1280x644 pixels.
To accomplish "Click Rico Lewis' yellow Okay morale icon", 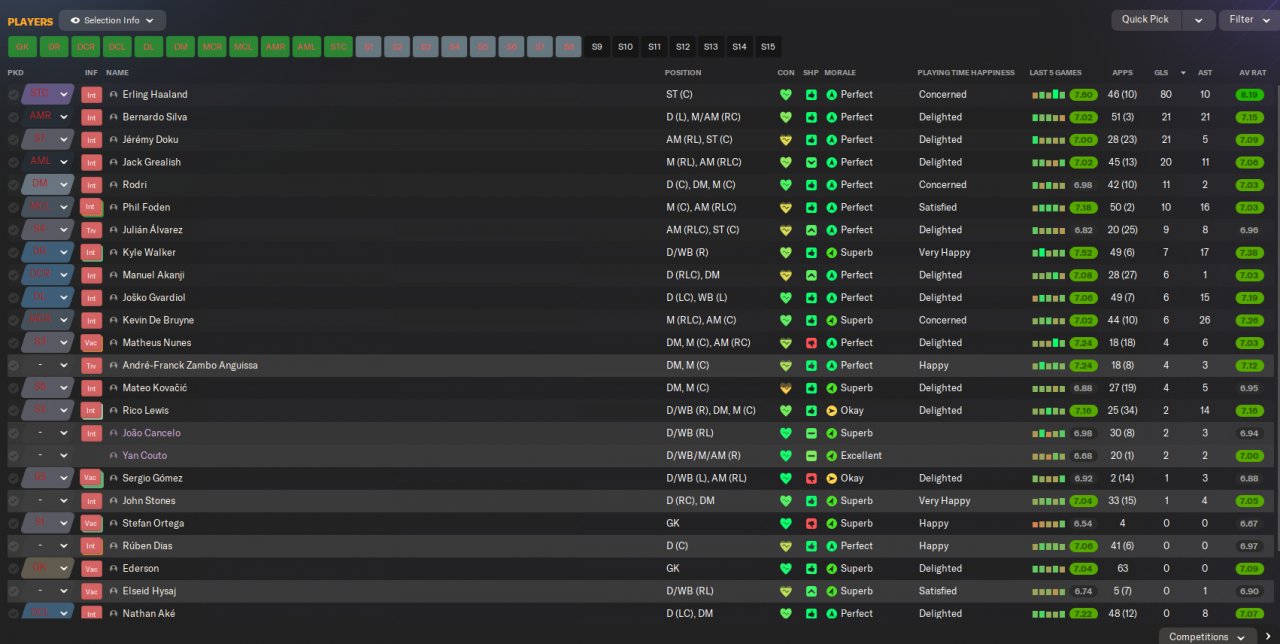I will click(832, 410).
